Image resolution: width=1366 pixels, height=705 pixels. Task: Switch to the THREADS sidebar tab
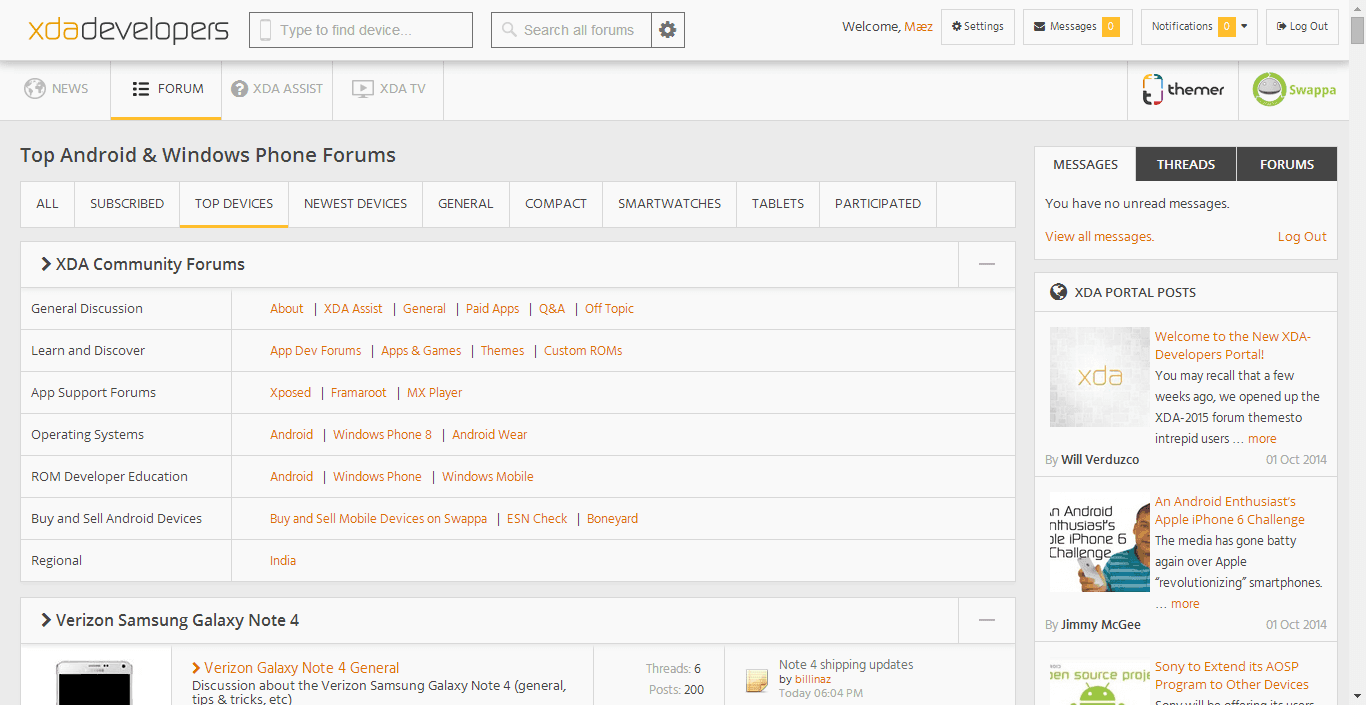click(1186, 165)
